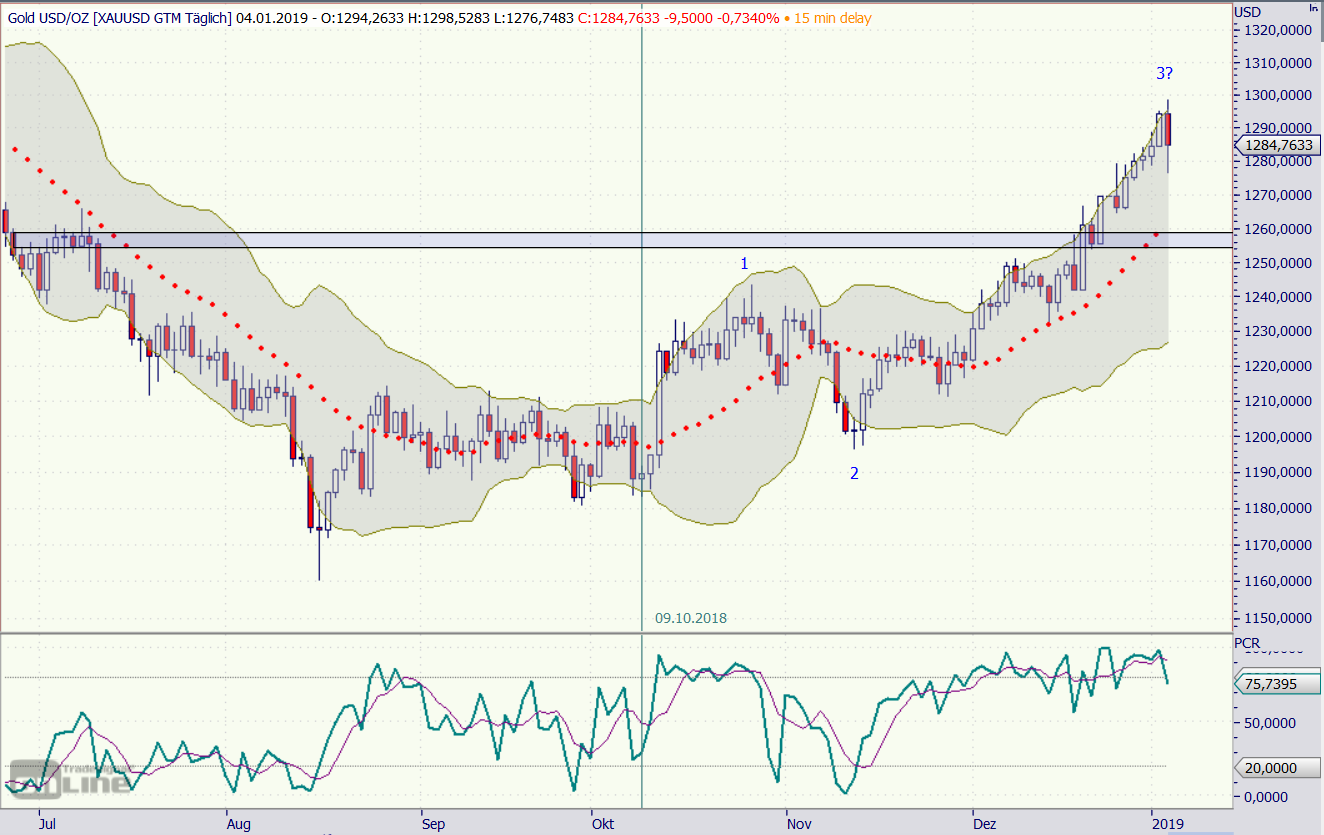1324x835 pixels.
Task: Click the '1200,0000' price axis value
Action: (1279, 437)
